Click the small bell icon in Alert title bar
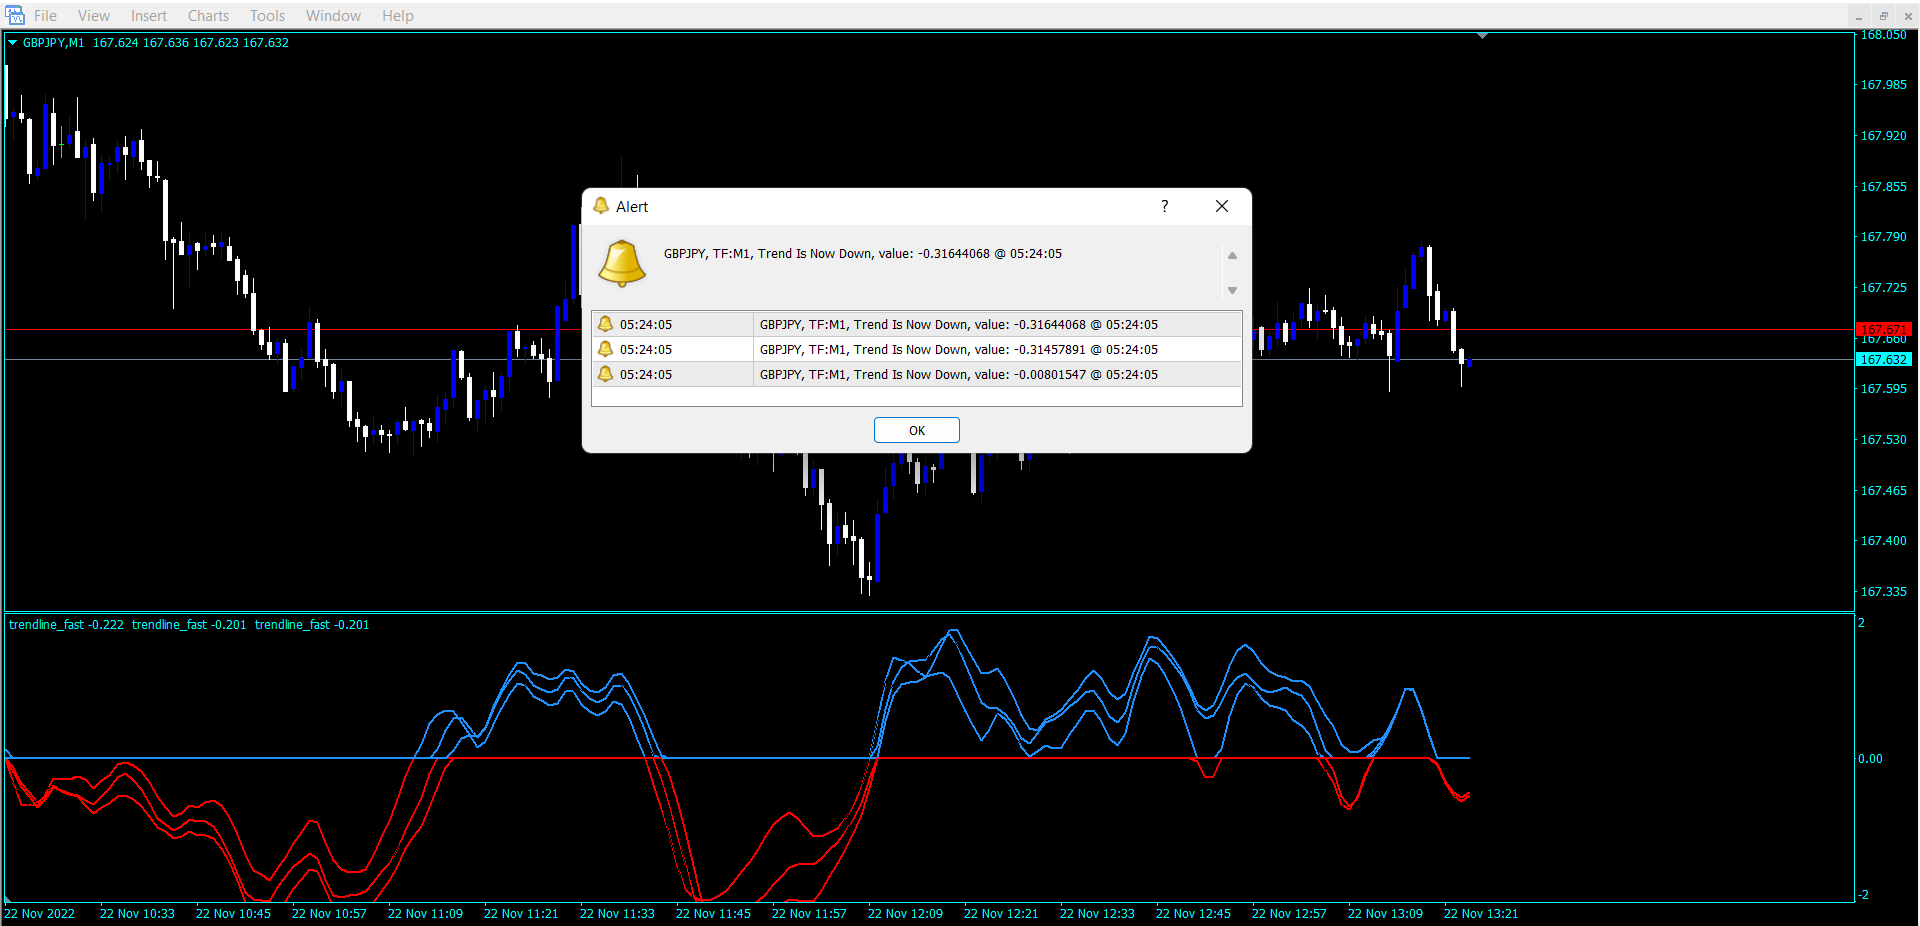1920x926 pixels. coord(601,206)
